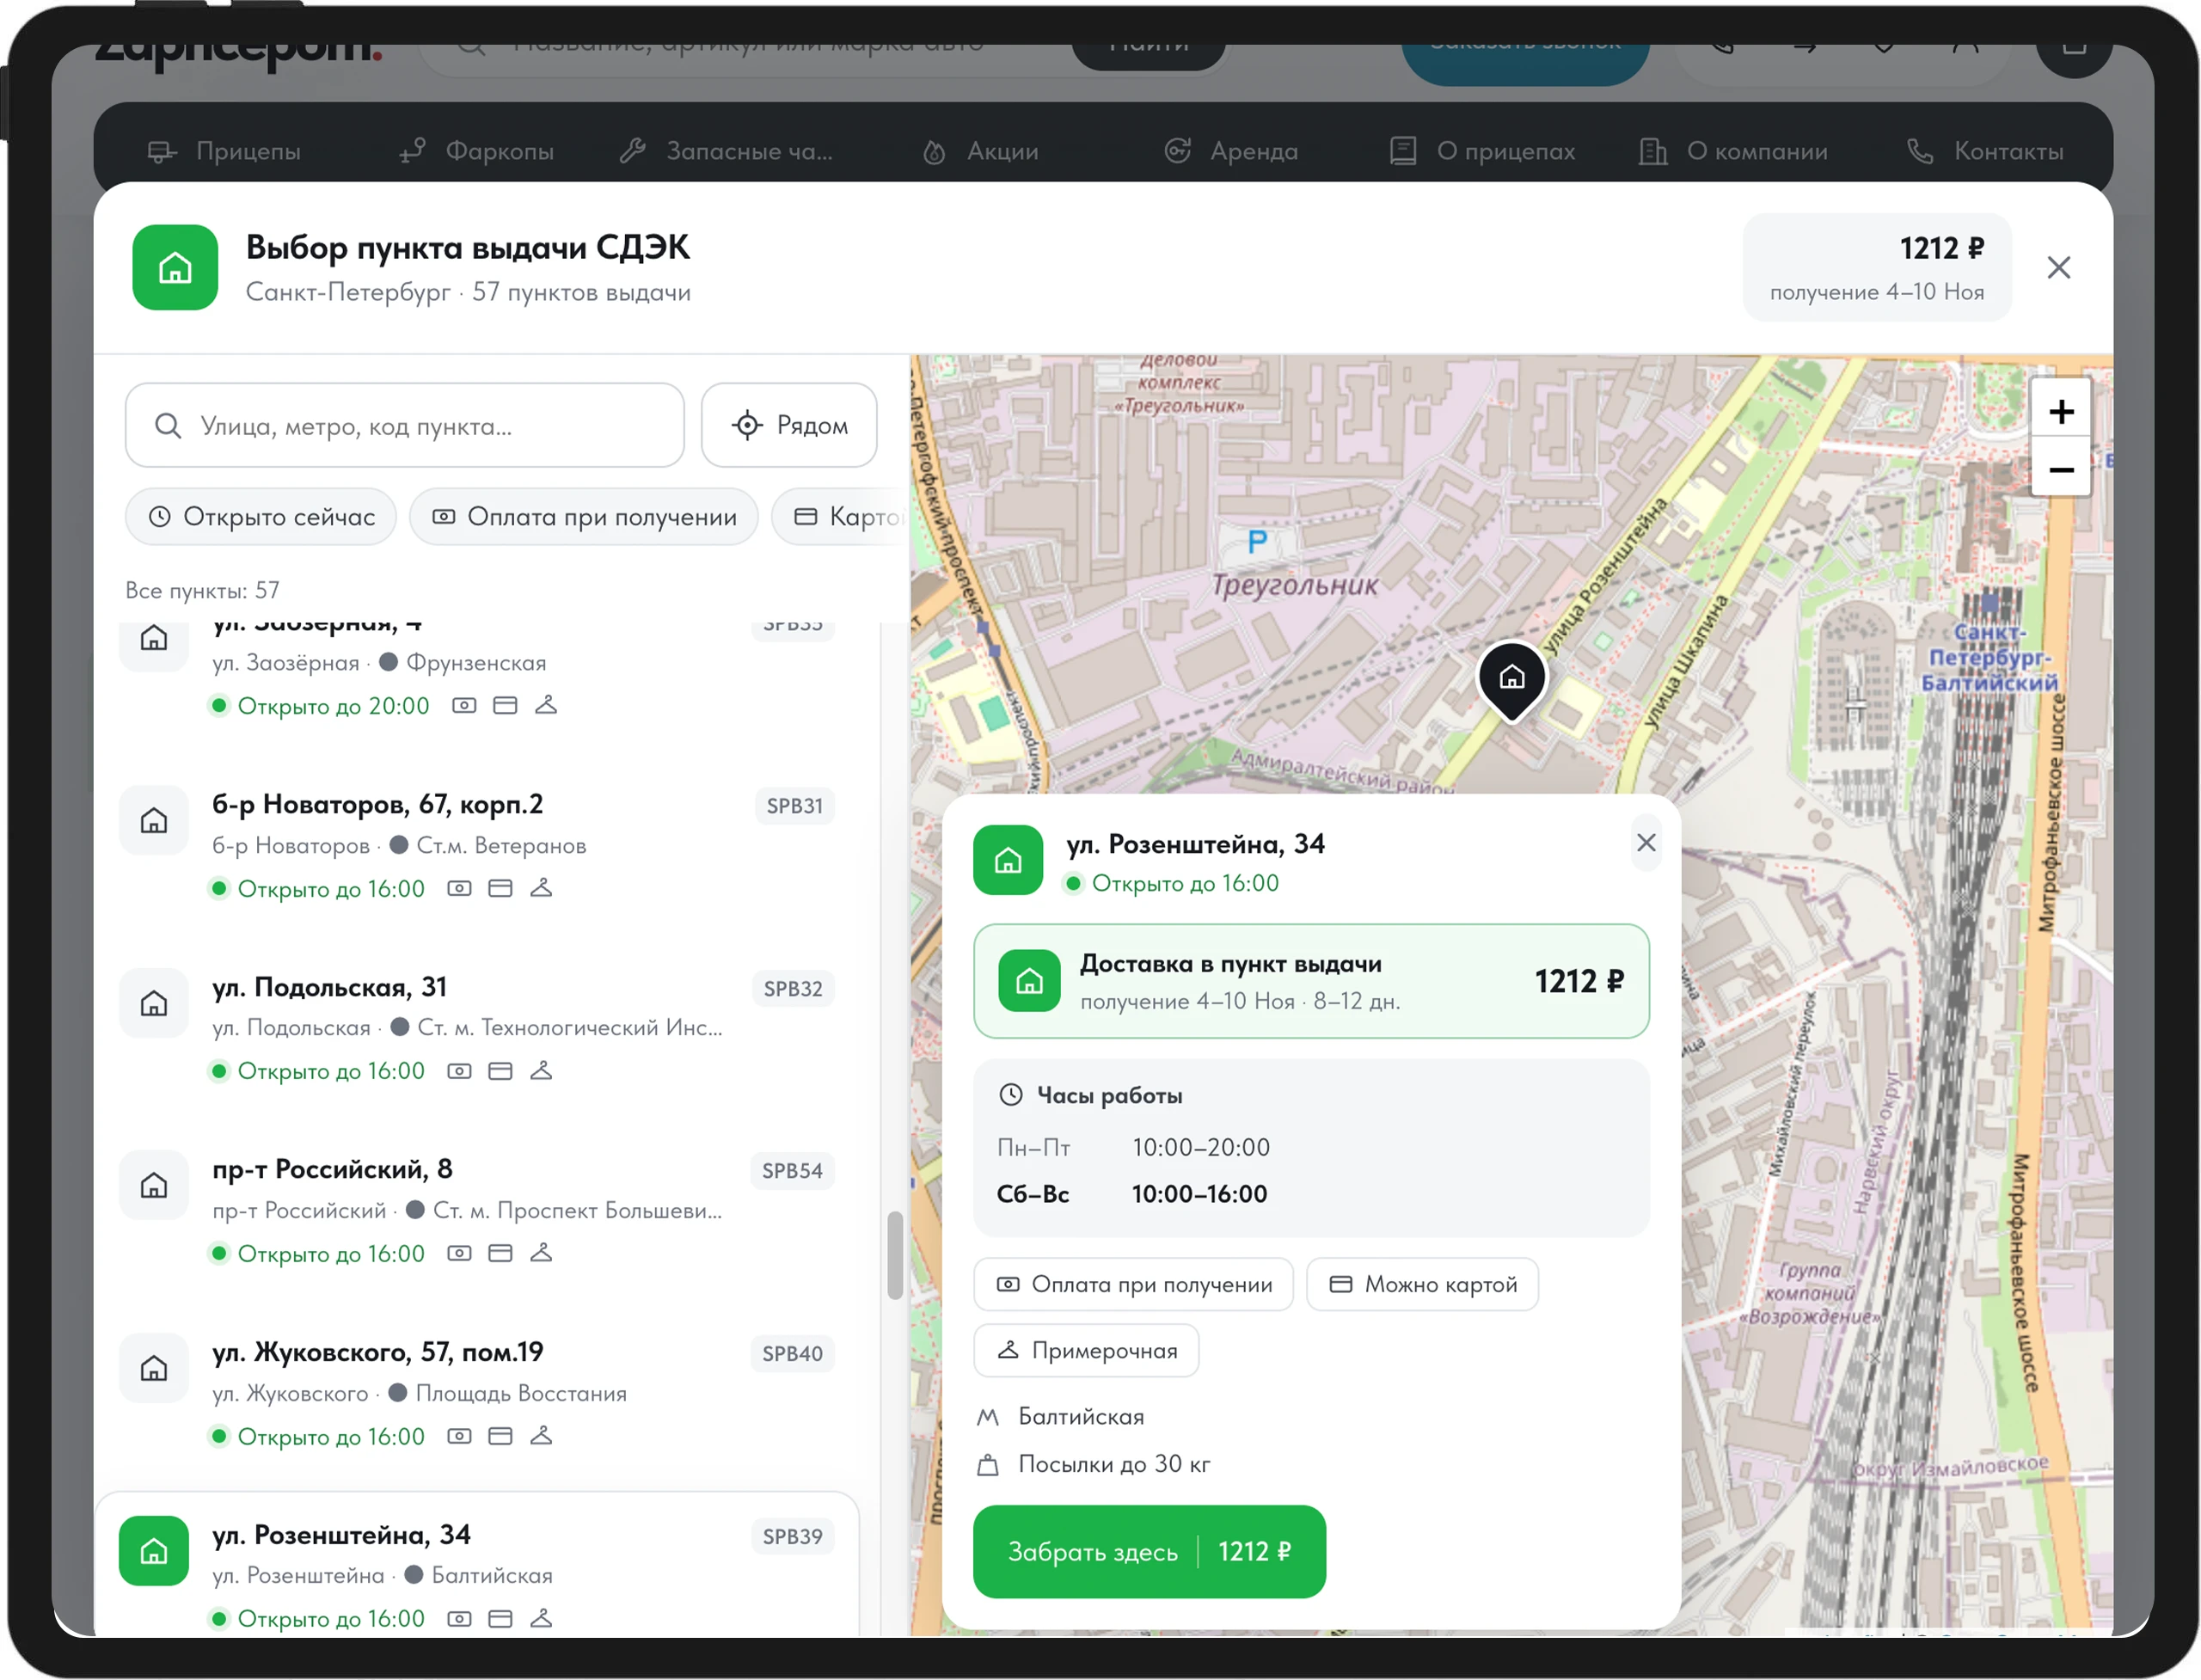Click green house icon of ул. Розенштейна list row
2201x1680 pixels.
(x=154, y=1550)
